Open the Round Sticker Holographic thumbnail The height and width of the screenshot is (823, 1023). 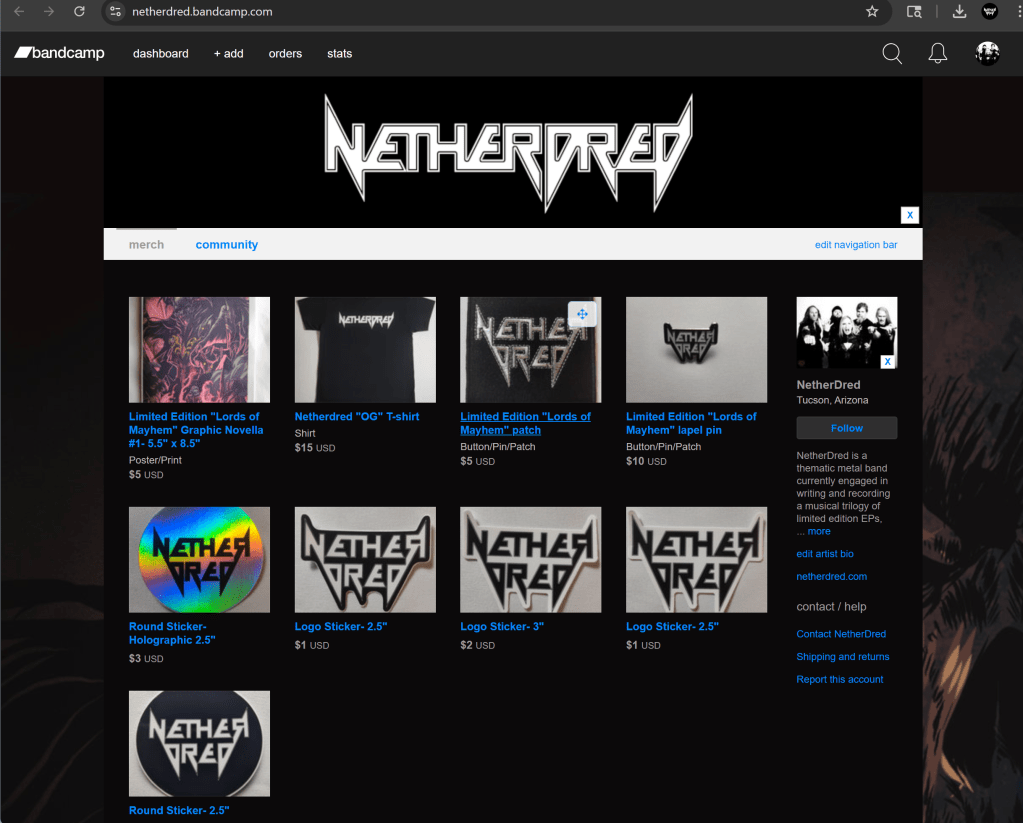[199, 559]
